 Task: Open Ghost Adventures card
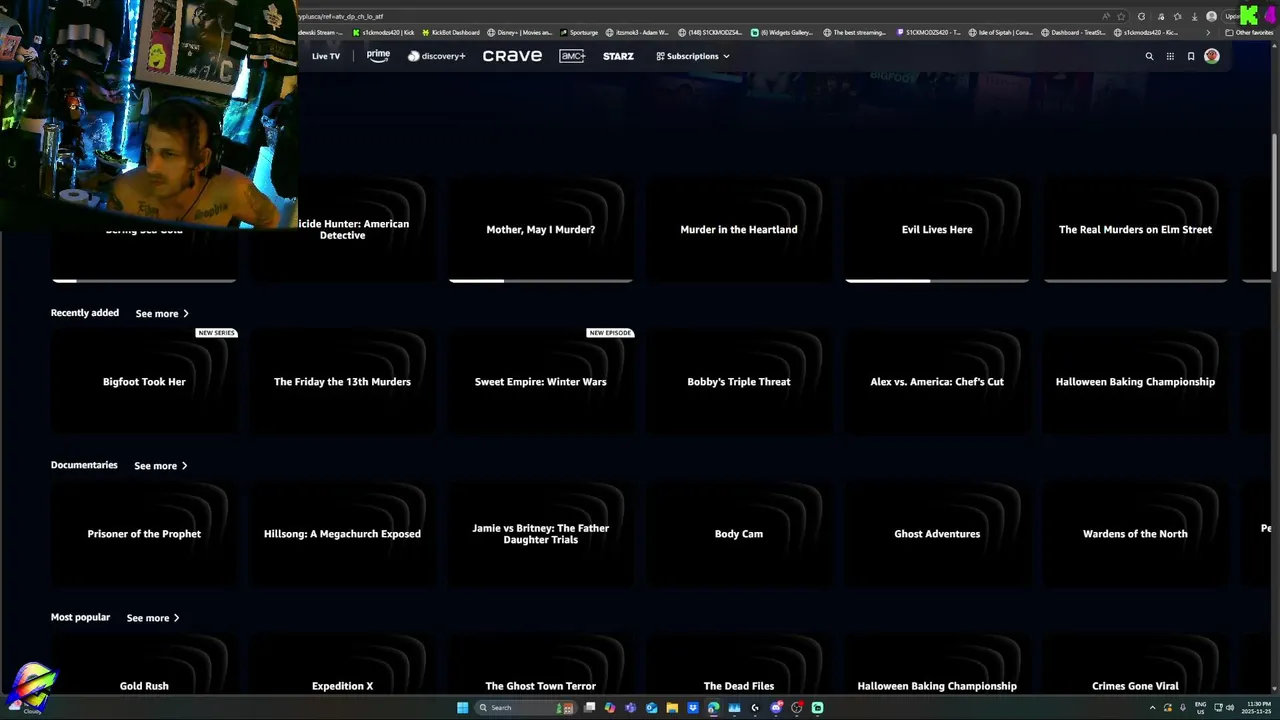point(937,534)
